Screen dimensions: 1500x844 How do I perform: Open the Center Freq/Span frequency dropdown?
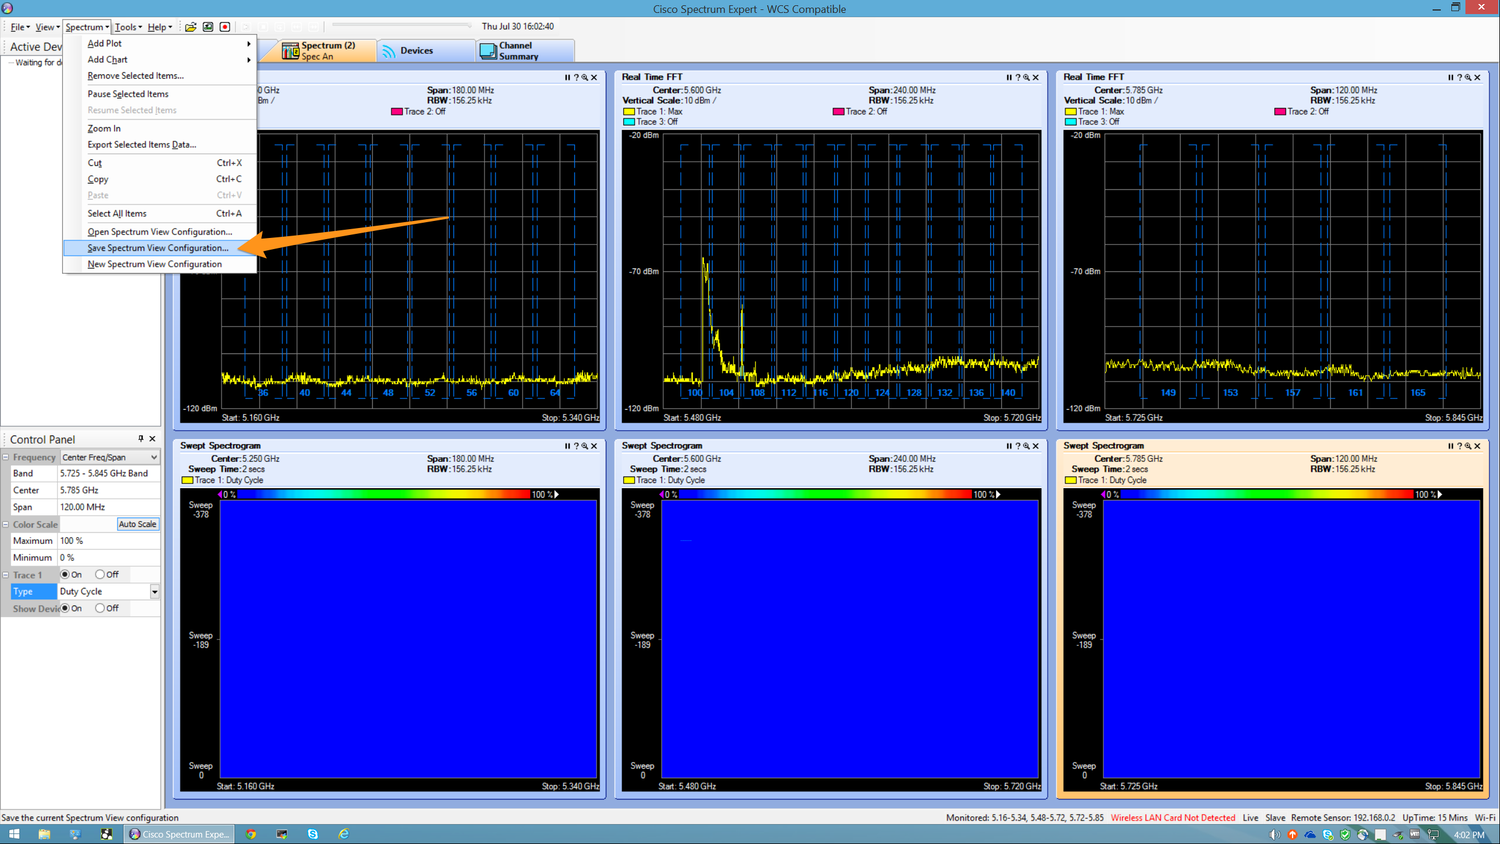coord(108,457)
